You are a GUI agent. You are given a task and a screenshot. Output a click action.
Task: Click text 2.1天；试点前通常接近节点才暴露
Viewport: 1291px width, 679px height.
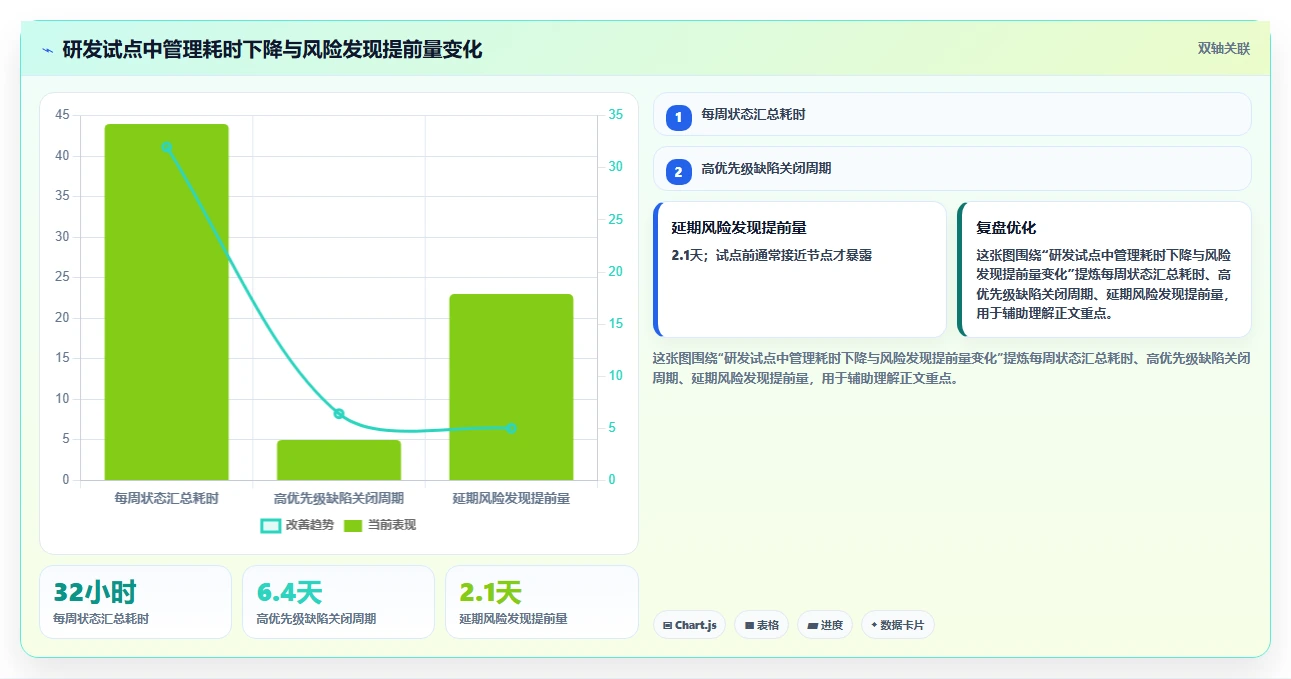pyautogui.click(x=772, y=255)
